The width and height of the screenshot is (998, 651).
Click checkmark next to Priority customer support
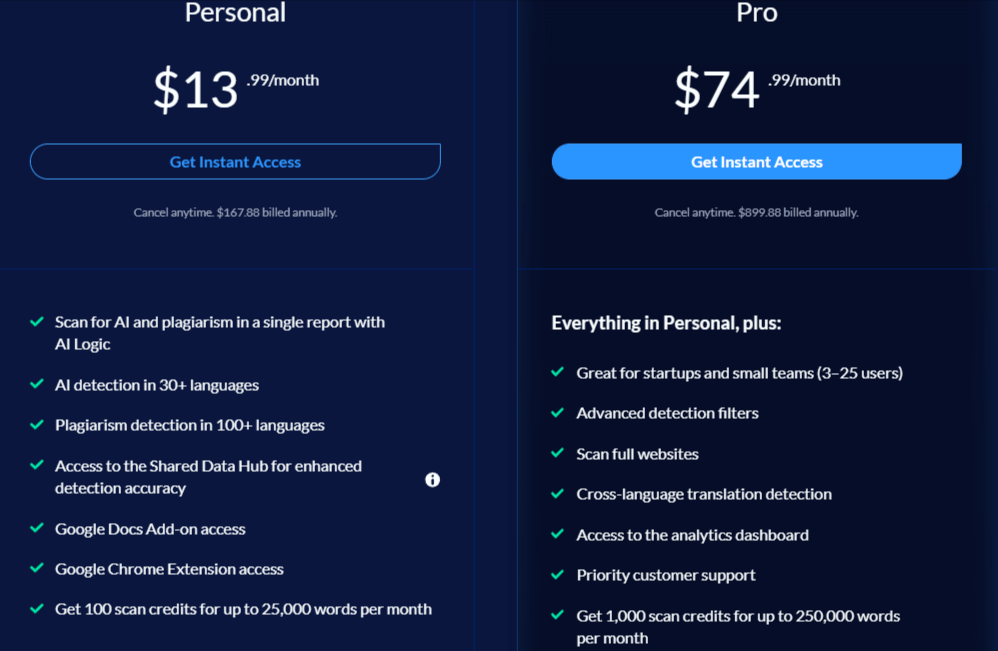(x=558, y=574)
